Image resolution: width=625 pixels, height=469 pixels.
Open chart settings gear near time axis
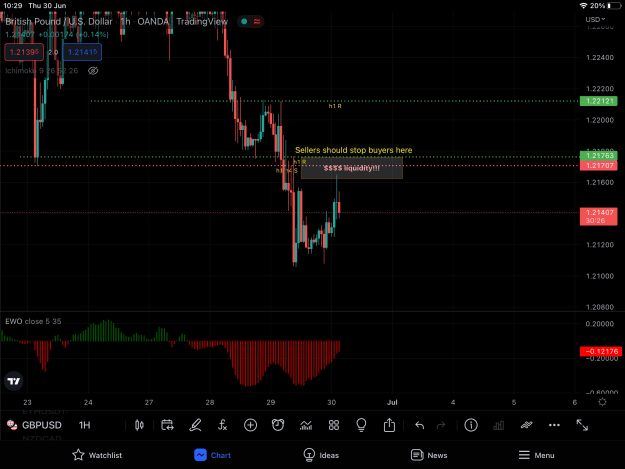click(x=602, y=402)
